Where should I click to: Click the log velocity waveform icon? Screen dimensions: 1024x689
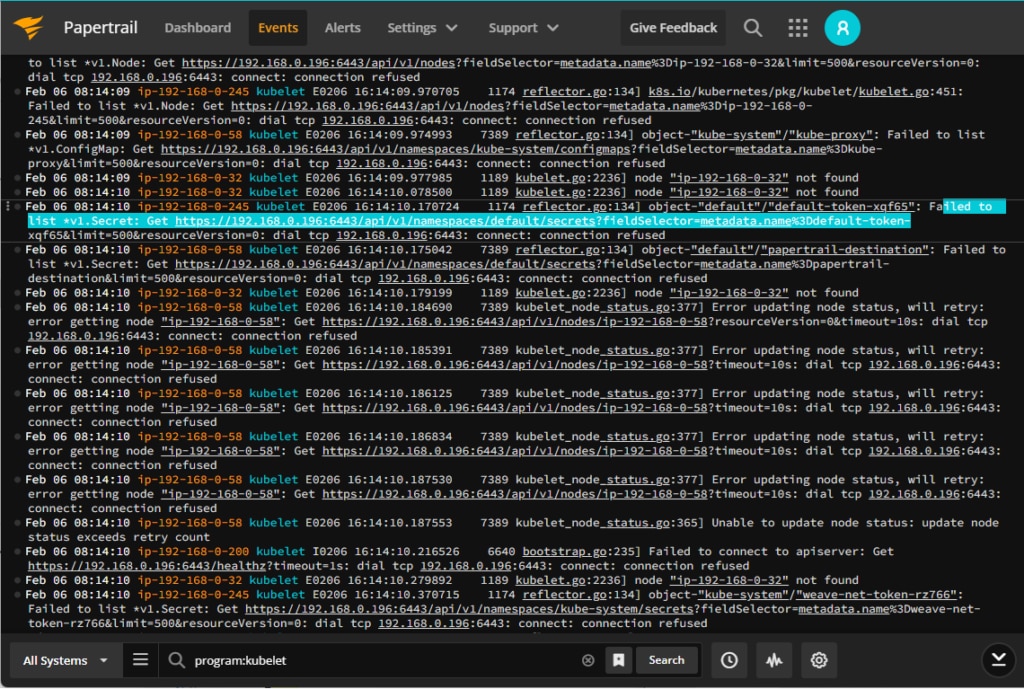coord(774,660)
